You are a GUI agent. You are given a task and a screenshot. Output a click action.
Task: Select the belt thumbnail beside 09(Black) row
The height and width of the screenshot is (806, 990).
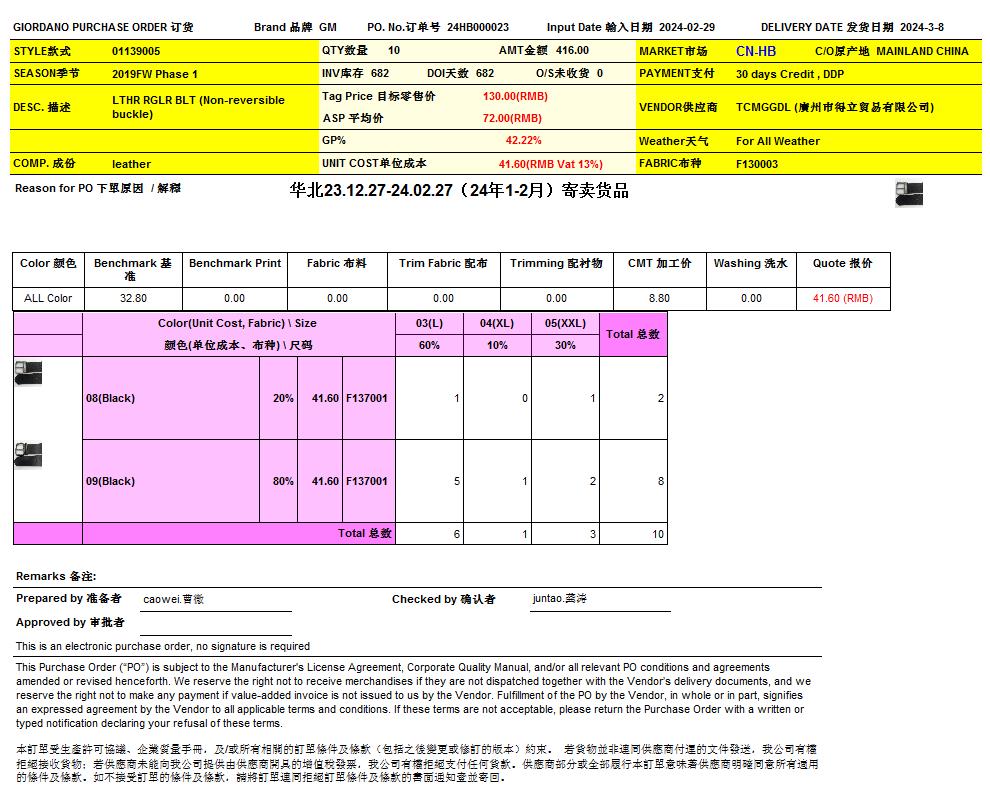[x=28, y=455]
